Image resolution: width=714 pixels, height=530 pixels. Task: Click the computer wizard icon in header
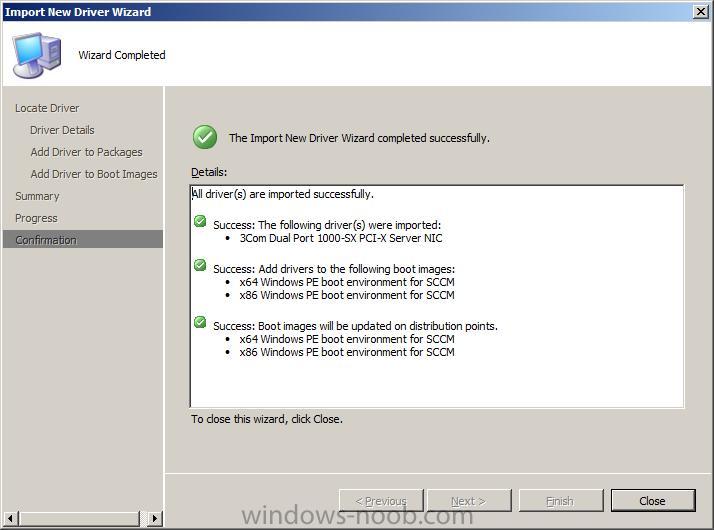pos(36,55)
